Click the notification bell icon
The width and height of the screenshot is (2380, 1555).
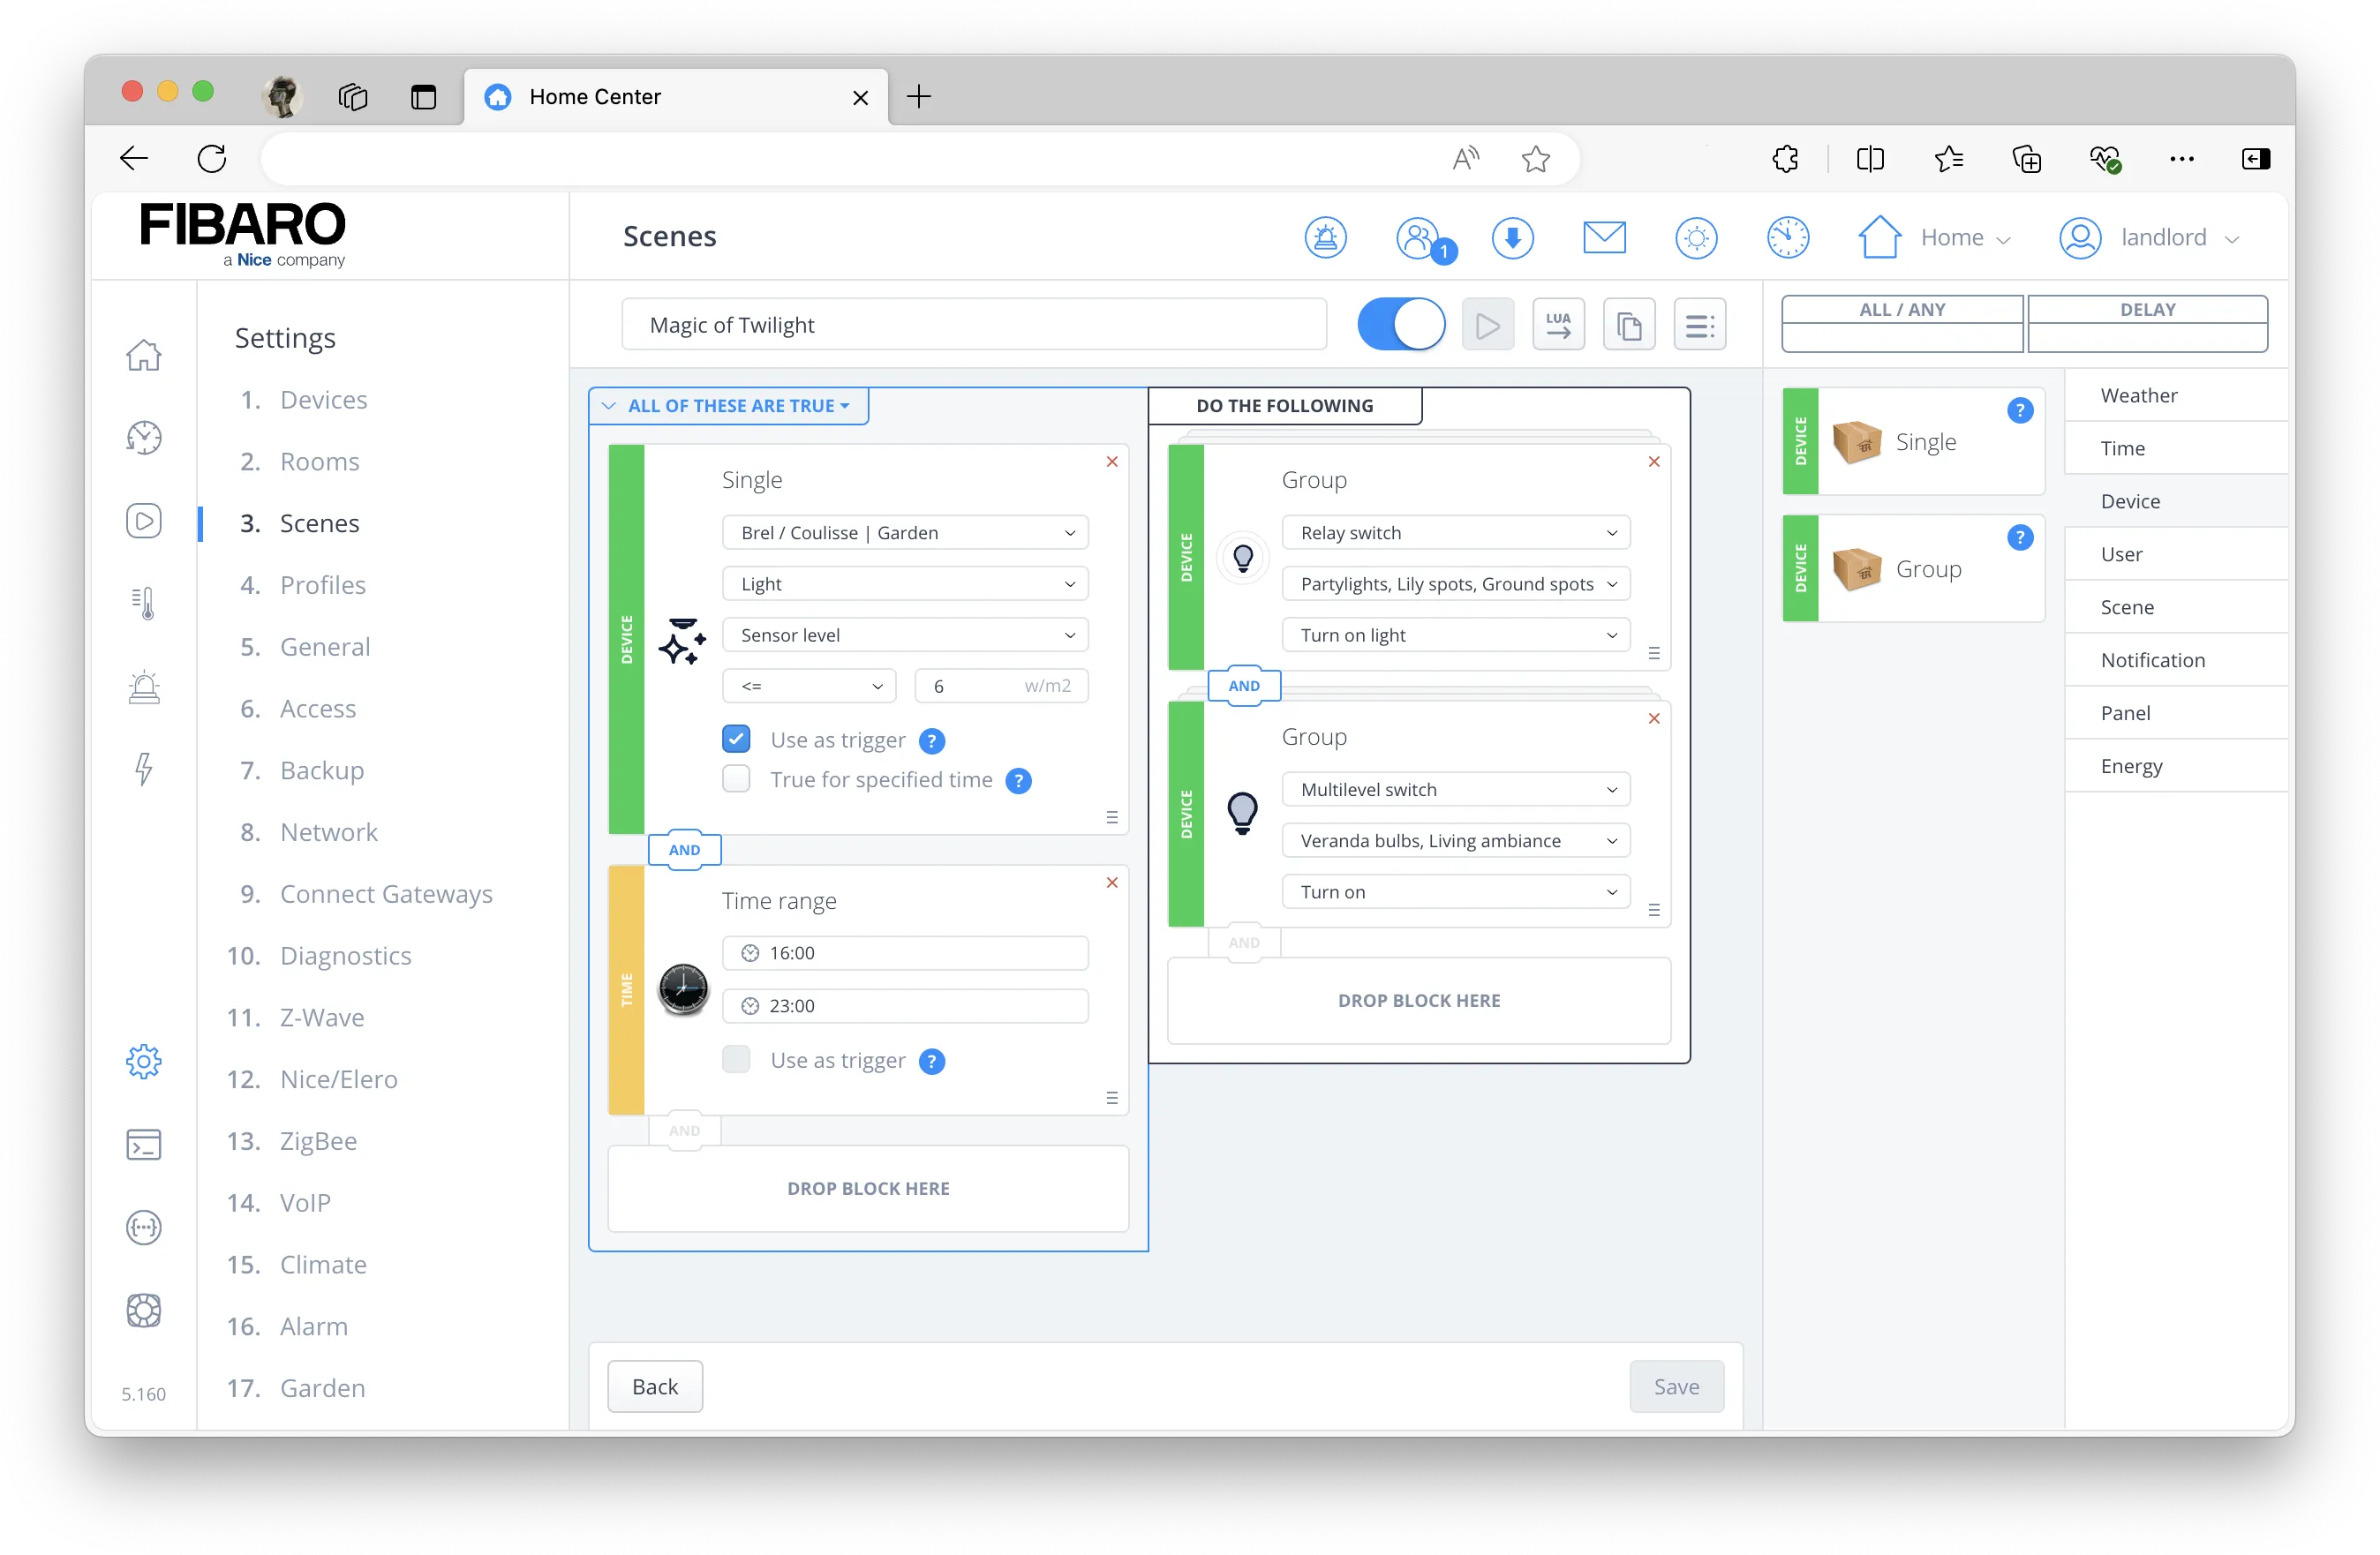pyautogui.click(x=1326, y=237)
